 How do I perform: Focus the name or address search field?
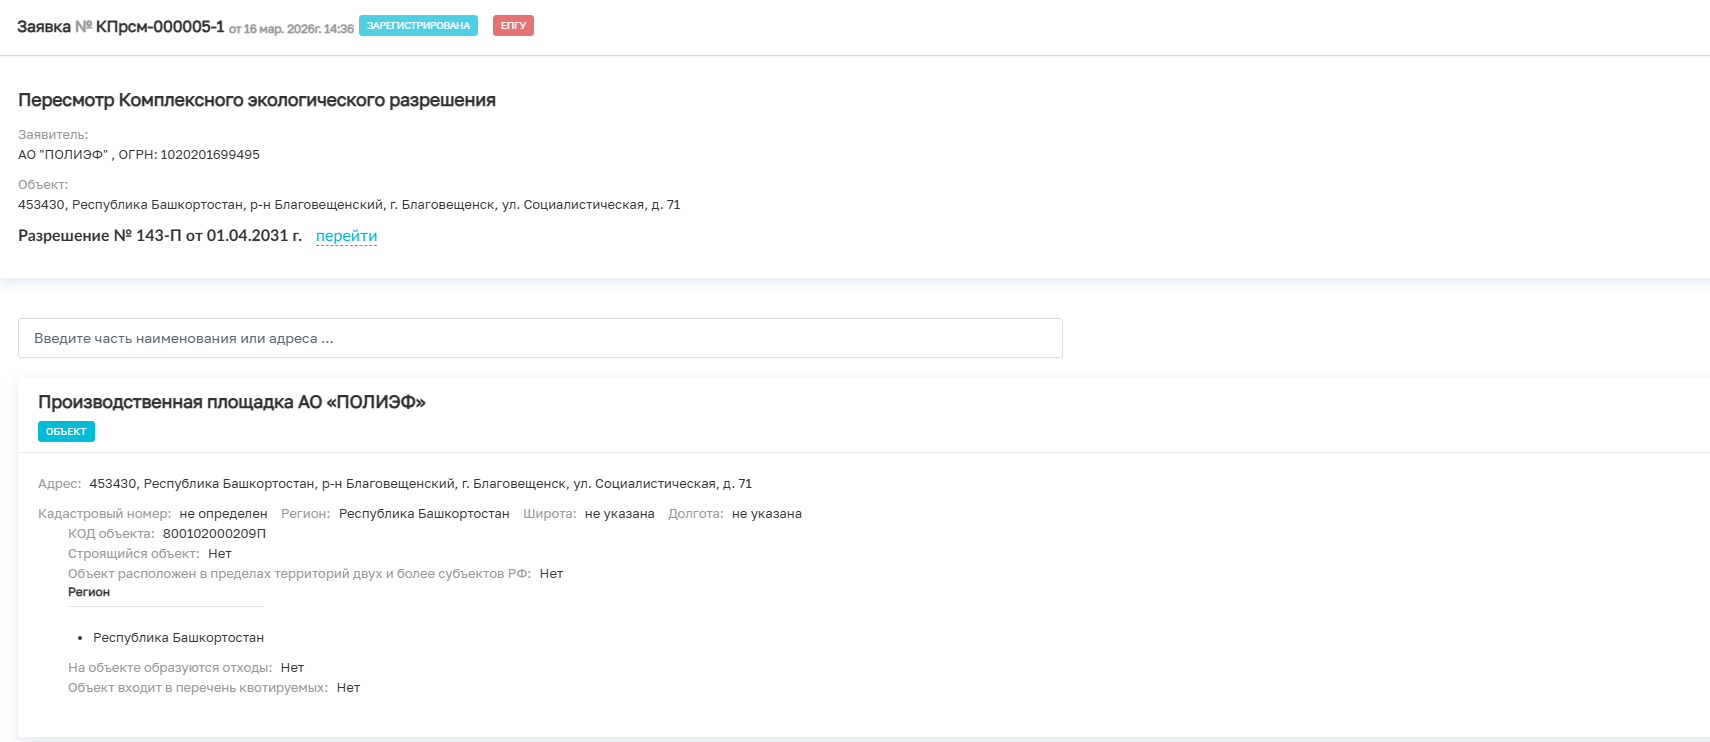click(x=540, y=338)
